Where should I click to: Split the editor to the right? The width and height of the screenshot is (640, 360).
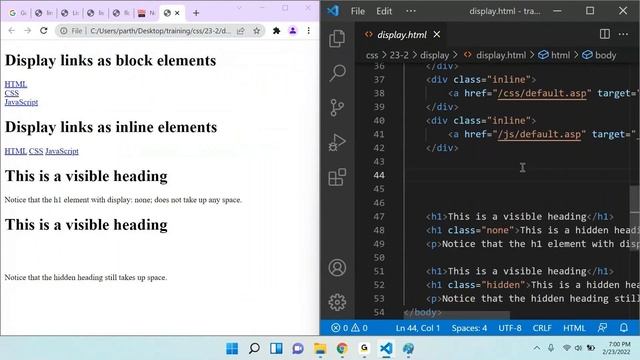(x=605, y=34)
